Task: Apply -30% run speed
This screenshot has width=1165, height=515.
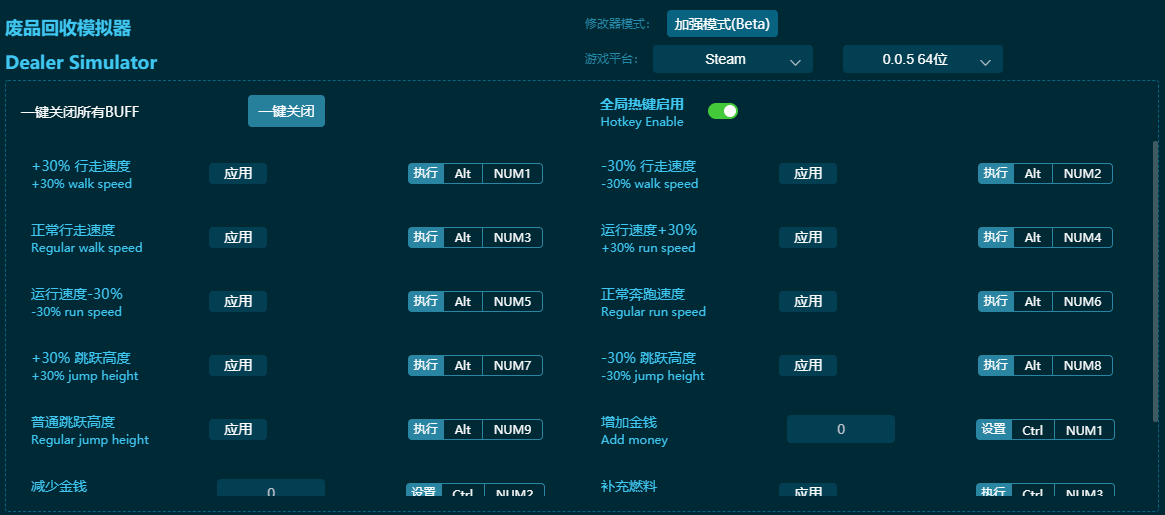Action: (238, 302)
